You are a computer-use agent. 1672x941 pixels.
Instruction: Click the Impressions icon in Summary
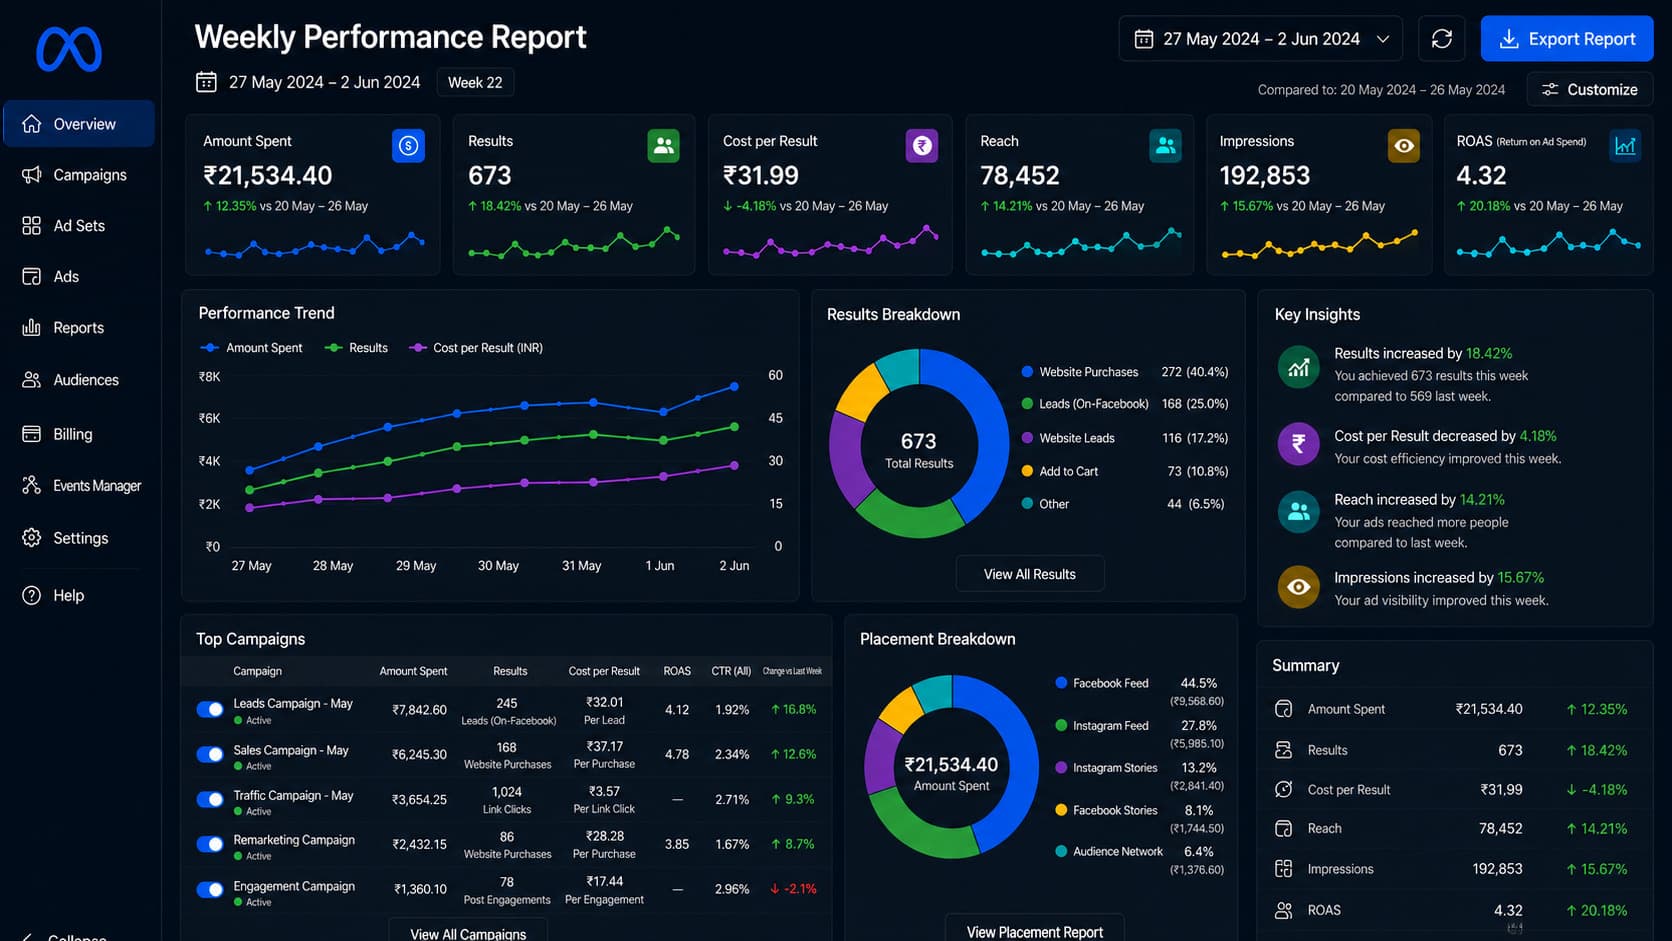[x=1284, y=869]
